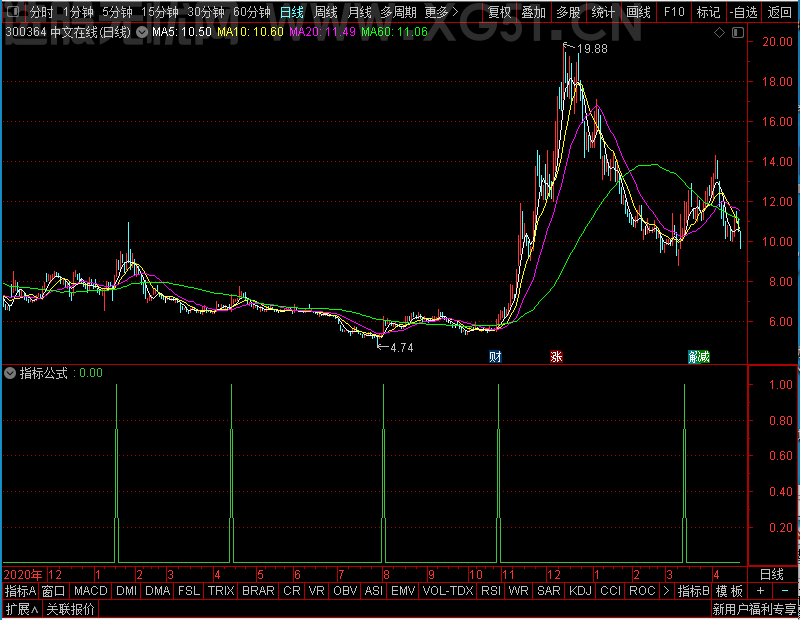Viewport: 800px width, 620px height.
Task: Click the 2020年 label on time axis
Action: tap(23, 575)
